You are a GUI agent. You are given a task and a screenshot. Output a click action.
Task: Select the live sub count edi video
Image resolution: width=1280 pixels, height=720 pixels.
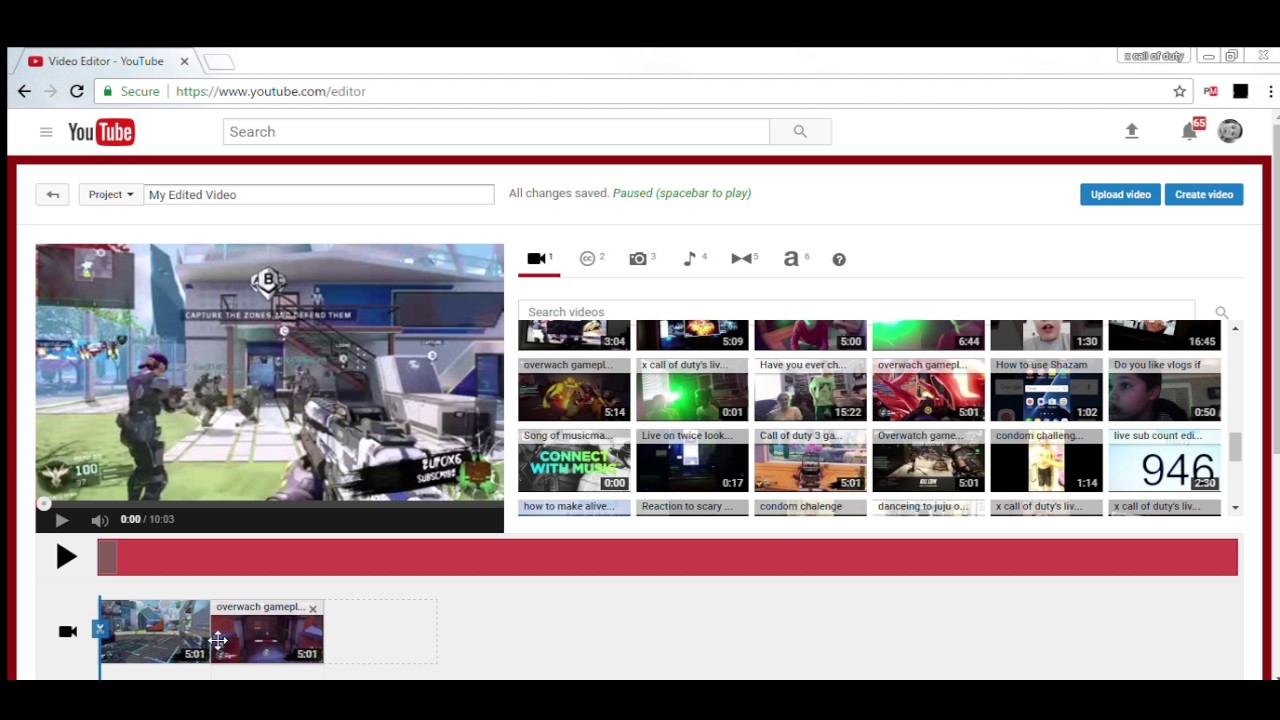[x=1164, y=461]
